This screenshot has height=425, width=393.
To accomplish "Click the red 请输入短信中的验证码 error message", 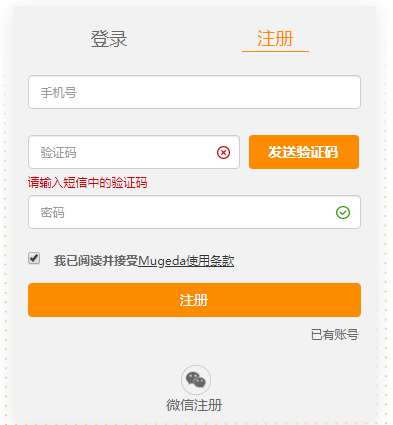I will click(x=87, y=183).
